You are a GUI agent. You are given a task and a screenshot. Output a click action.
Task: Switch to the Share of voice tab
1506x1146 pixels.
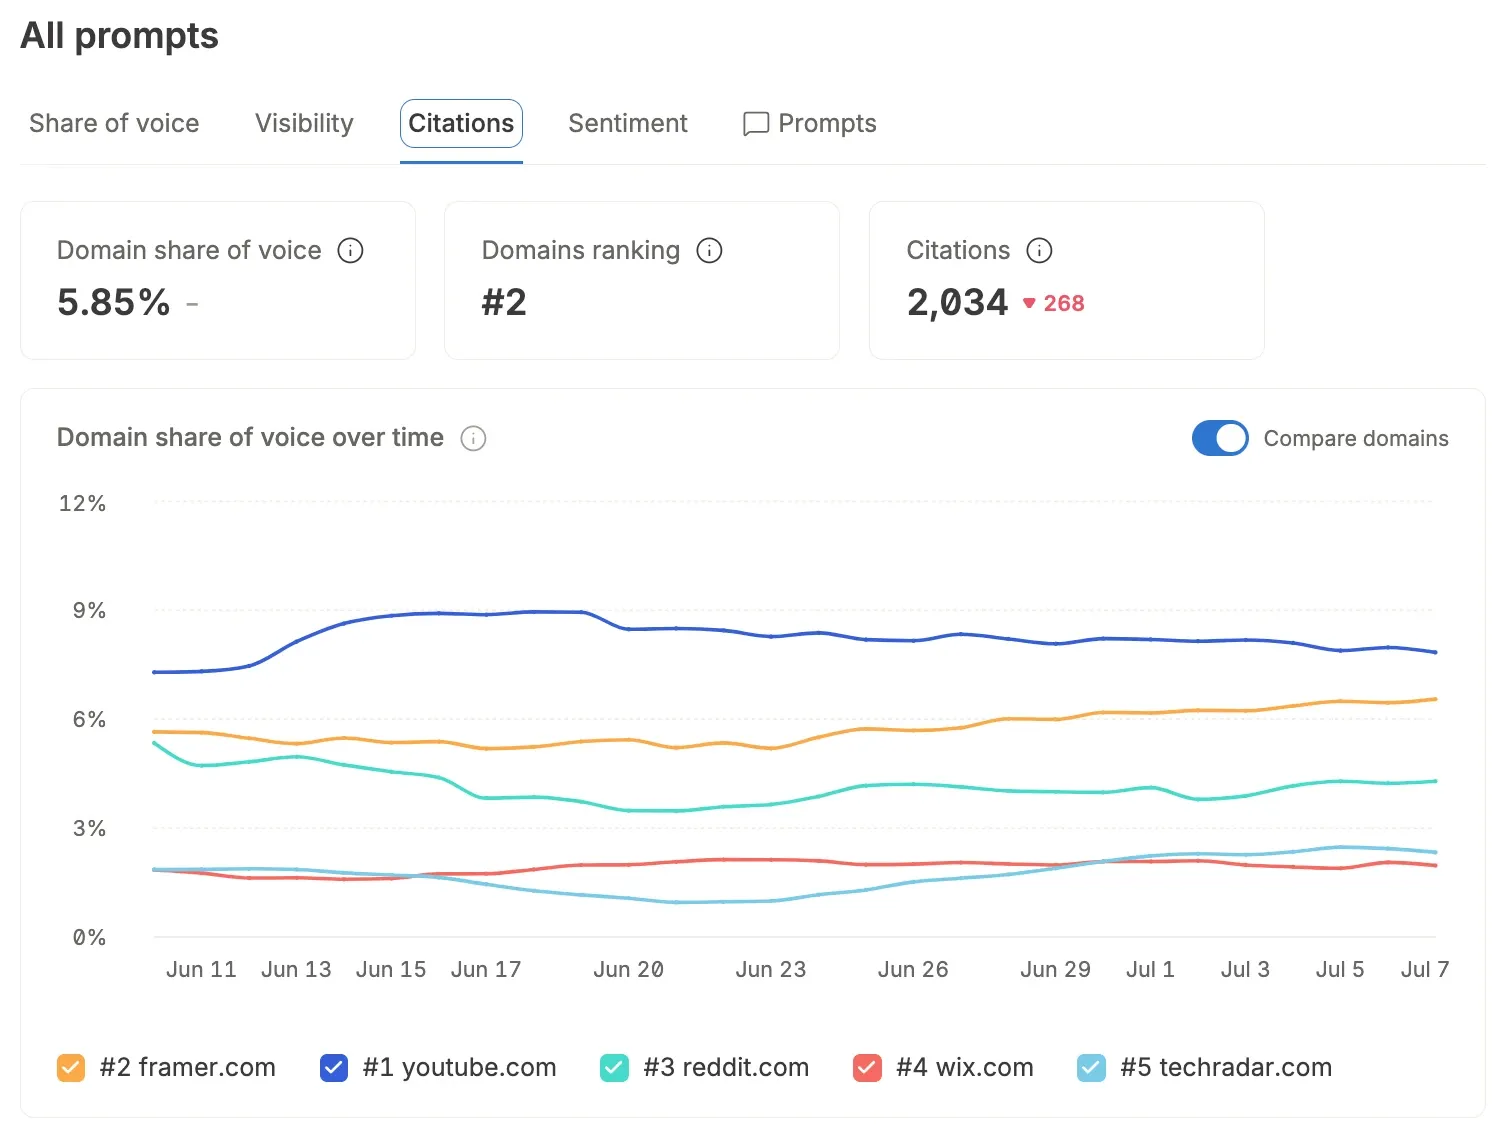pyautogui.click(x=114, y=123)
